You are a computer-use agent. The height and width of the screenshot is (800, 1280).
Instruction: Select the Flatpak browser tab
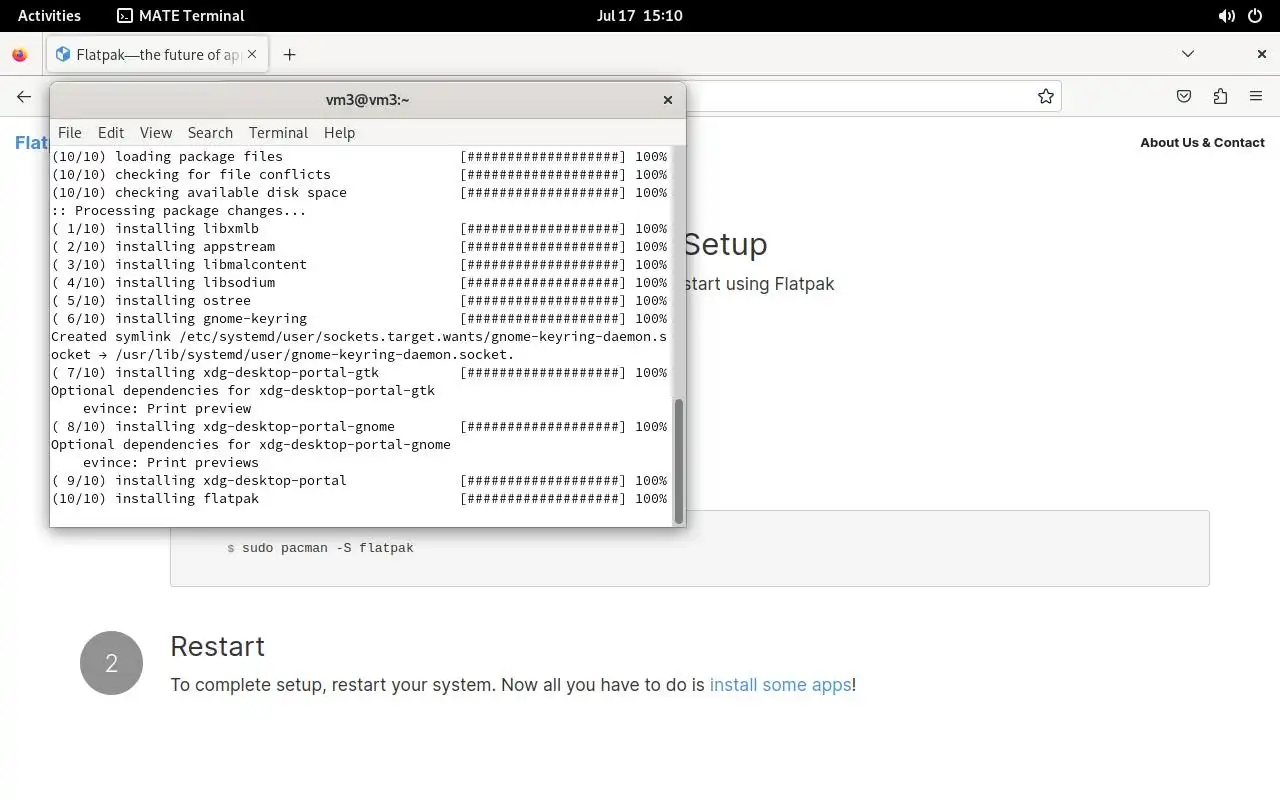tap(157, 55)
